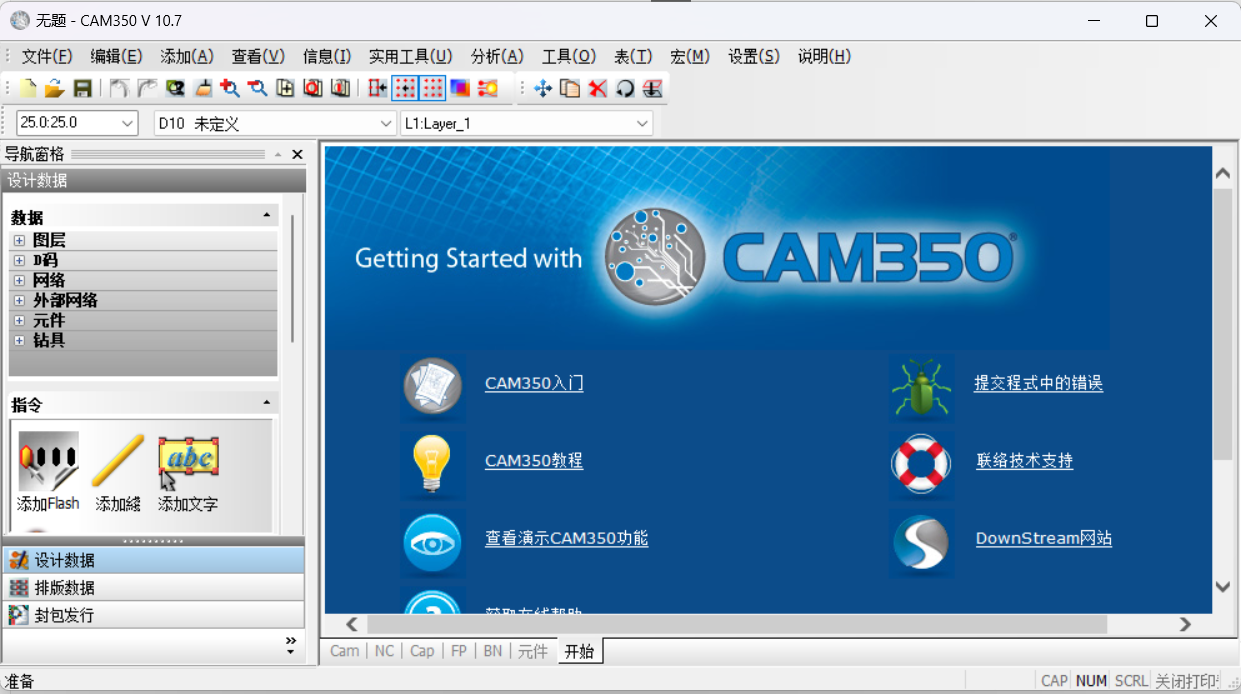Click the CAM350入门 documents icon
This screenshot has width=1241, height=694.
tap(433, 387)
